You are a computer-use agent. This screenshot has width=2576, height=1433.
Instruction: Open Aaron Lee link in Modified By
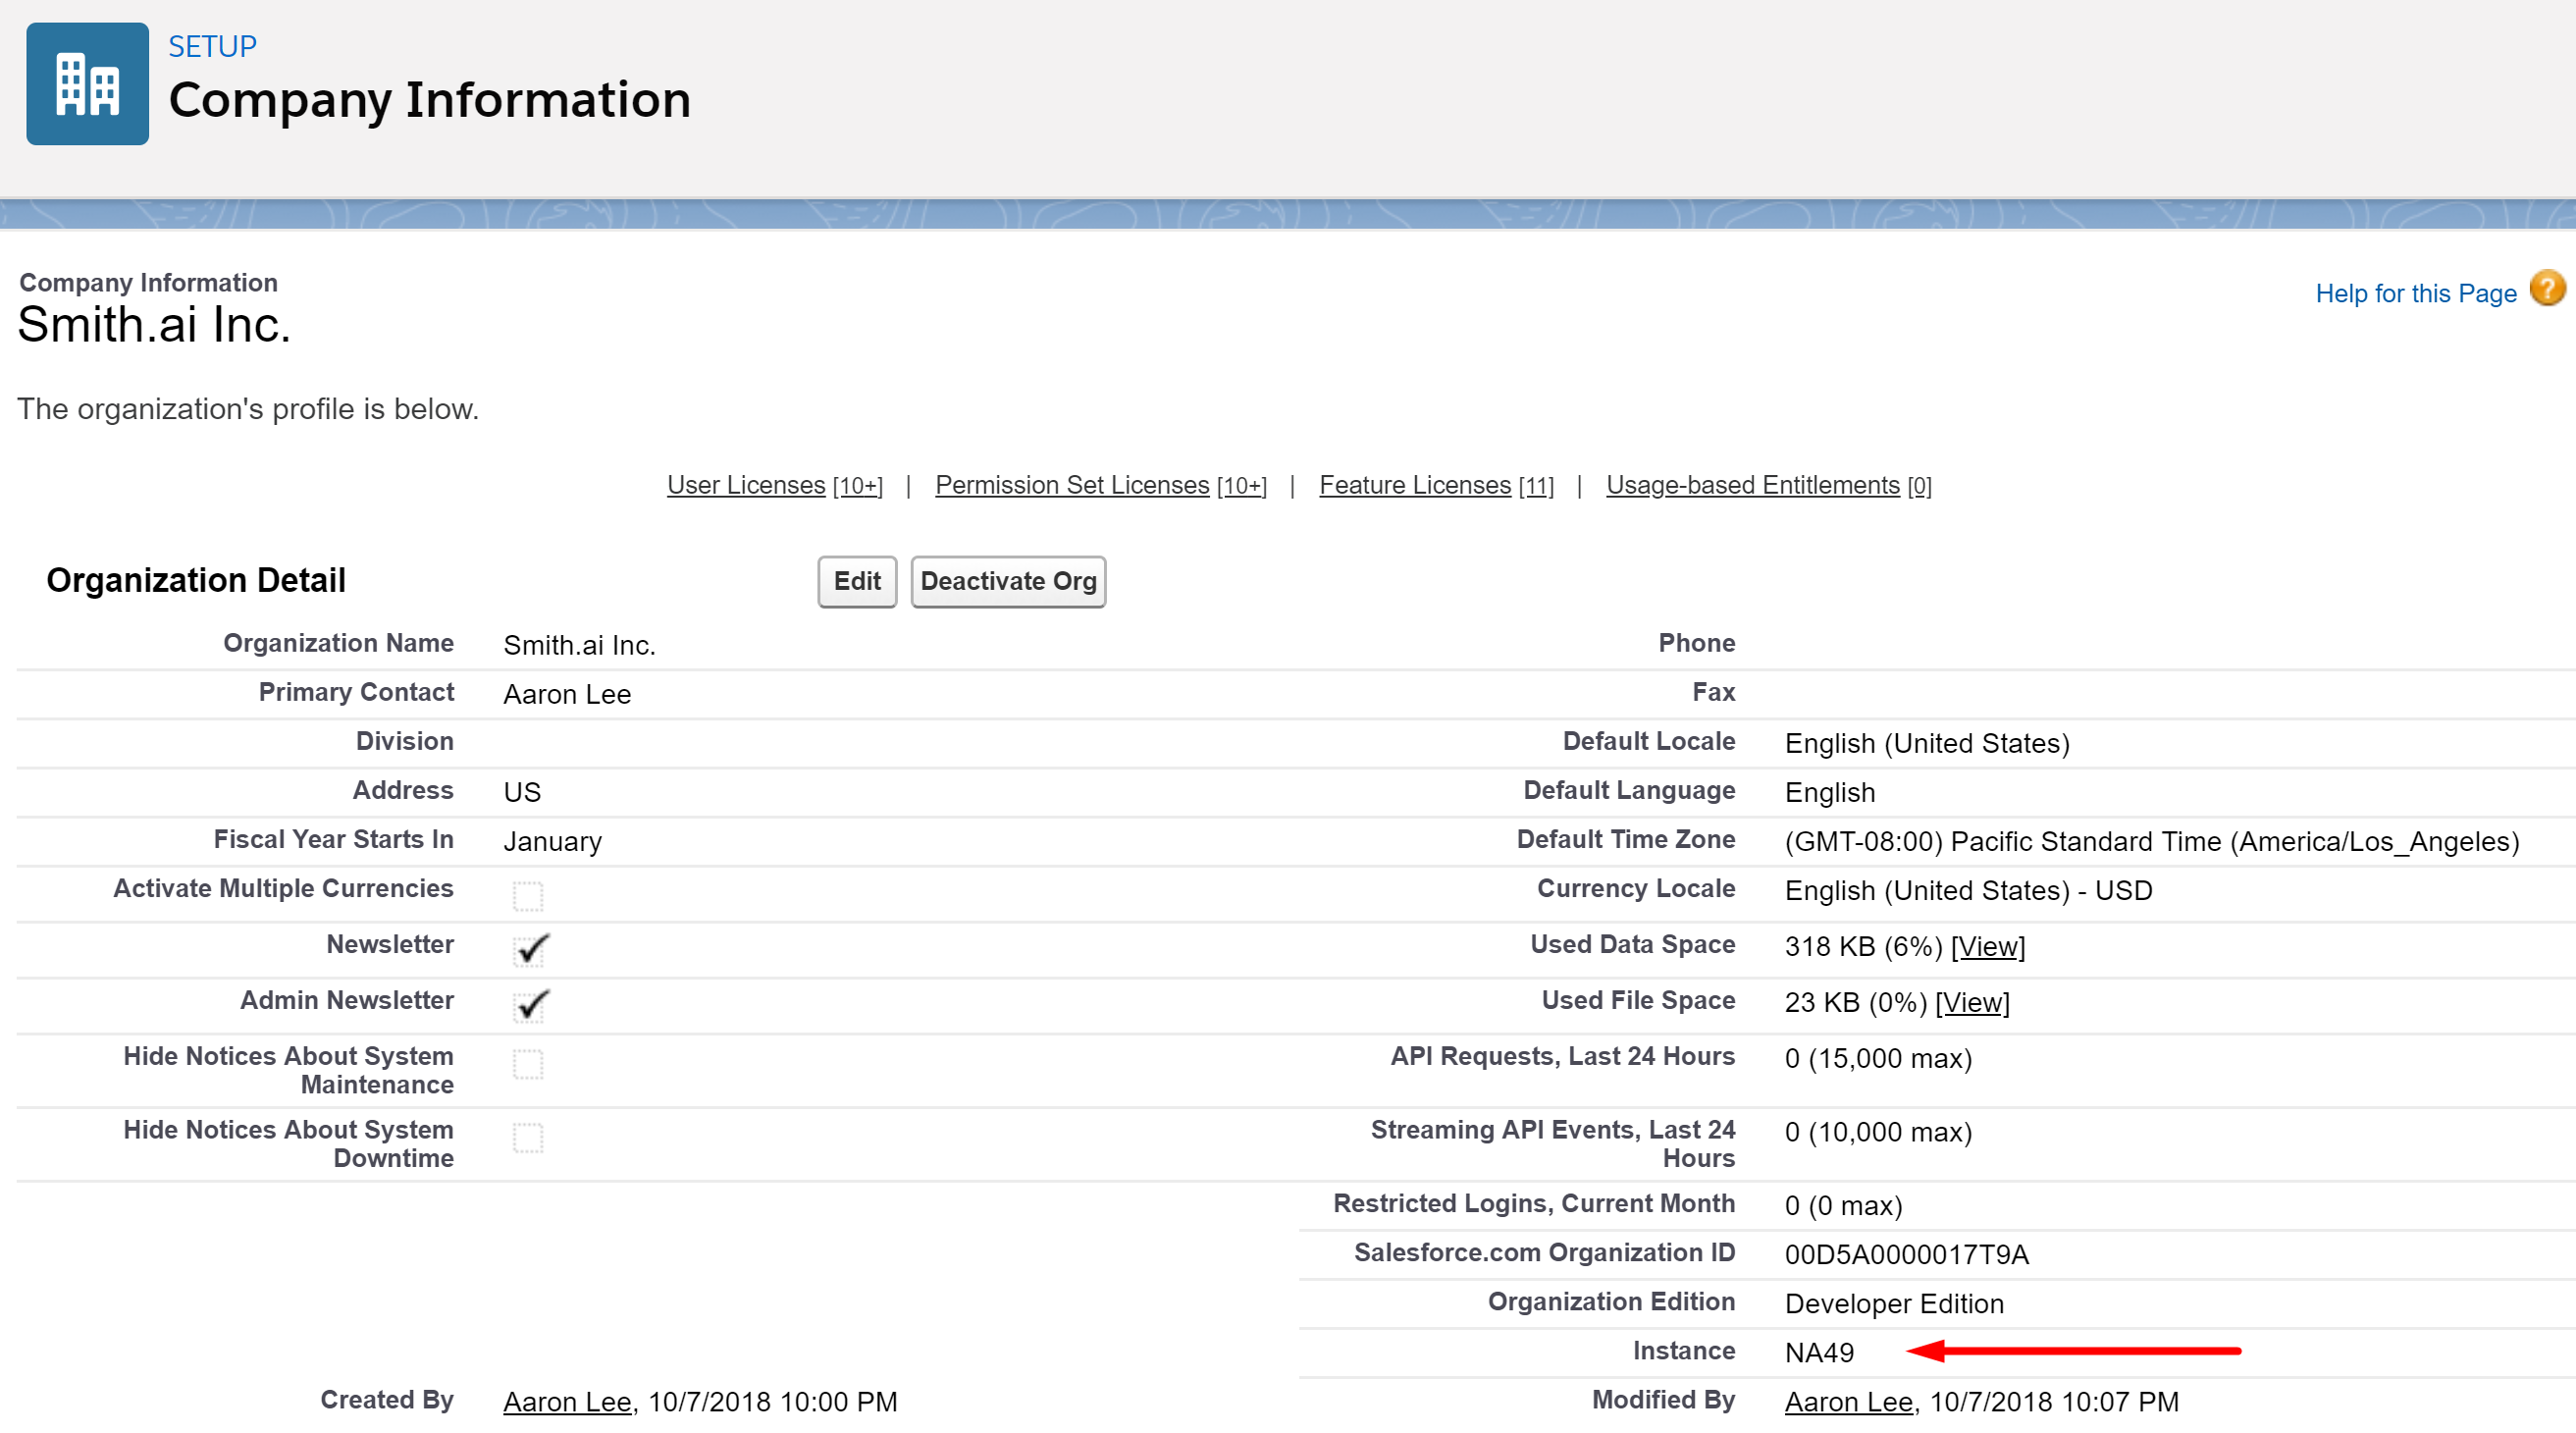coord(1849,1402)
